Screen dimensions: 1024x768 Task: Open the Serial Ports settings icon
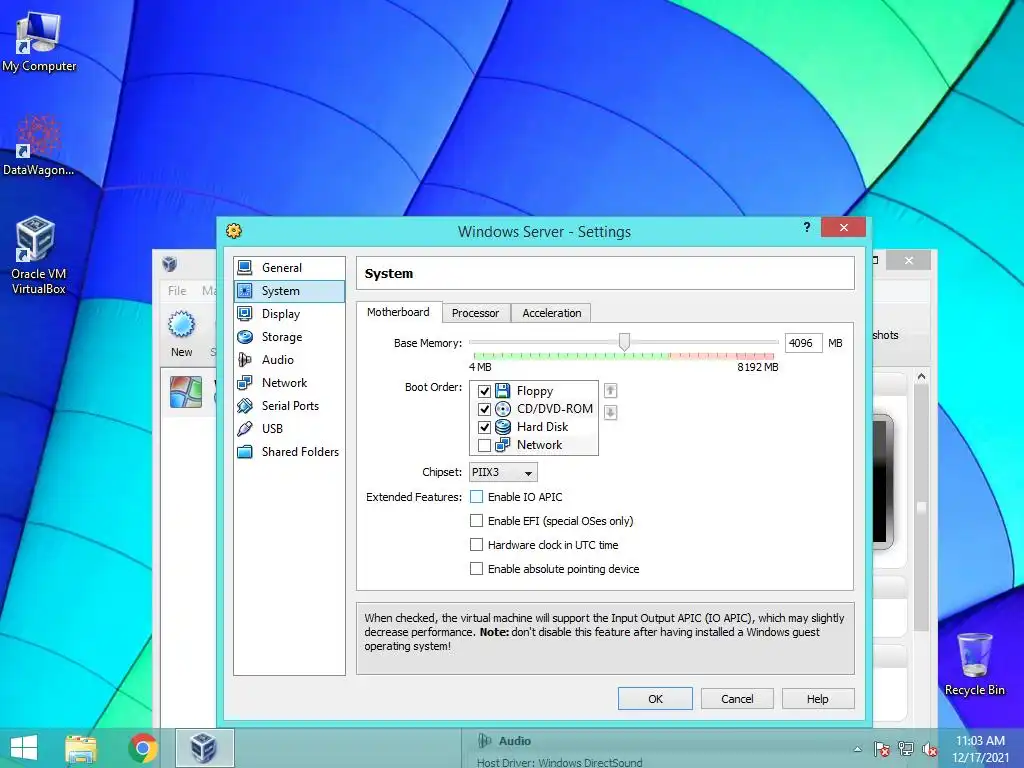(245, 406)
